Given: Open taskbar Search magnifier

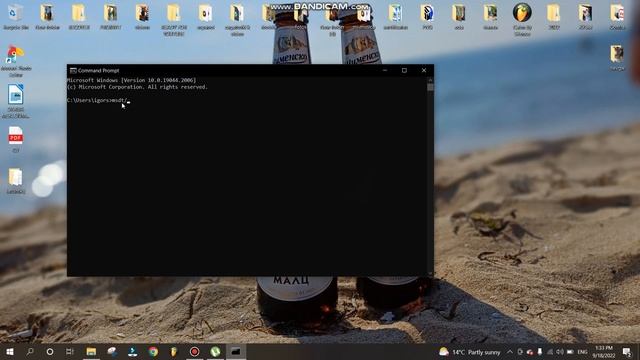Looking at the screenshot, I should click(x=30, y=351).
